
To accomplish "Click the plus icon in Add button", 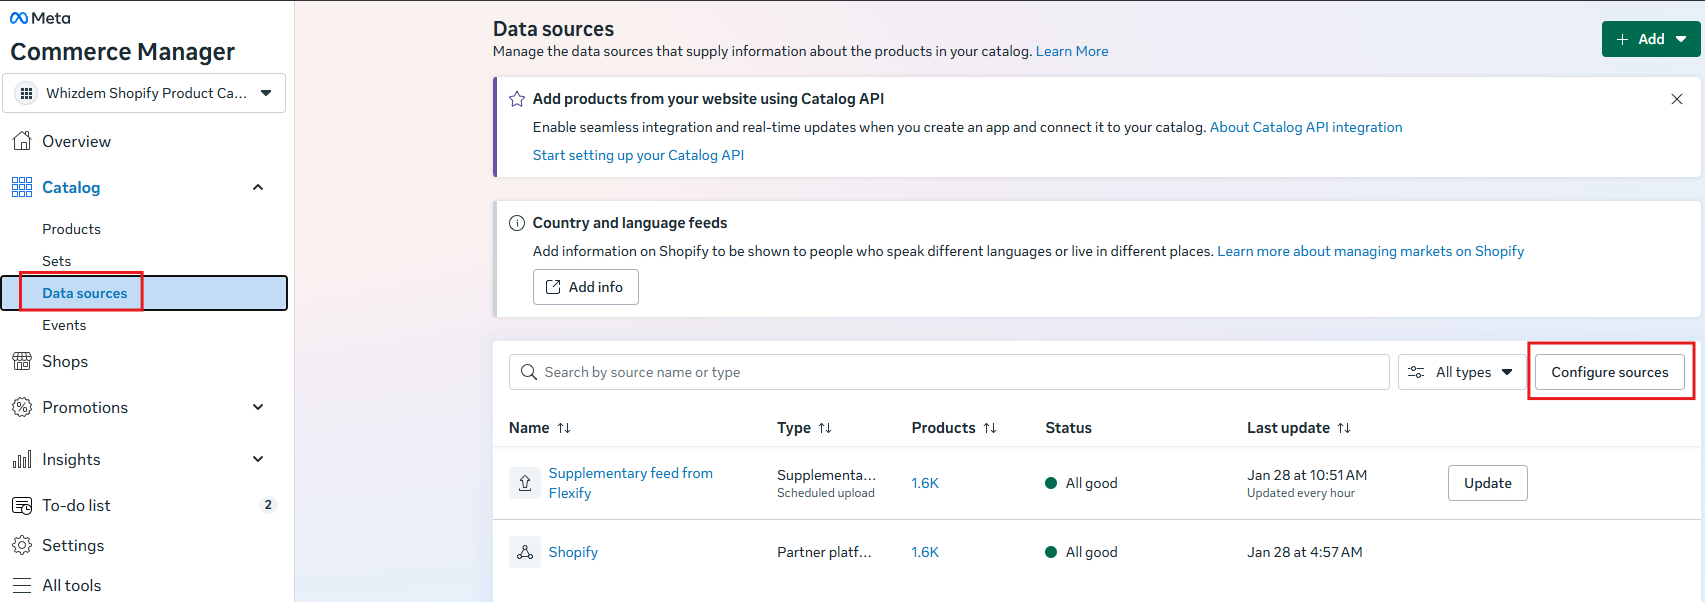I will pyautogui.click(x=1622, y=39).
